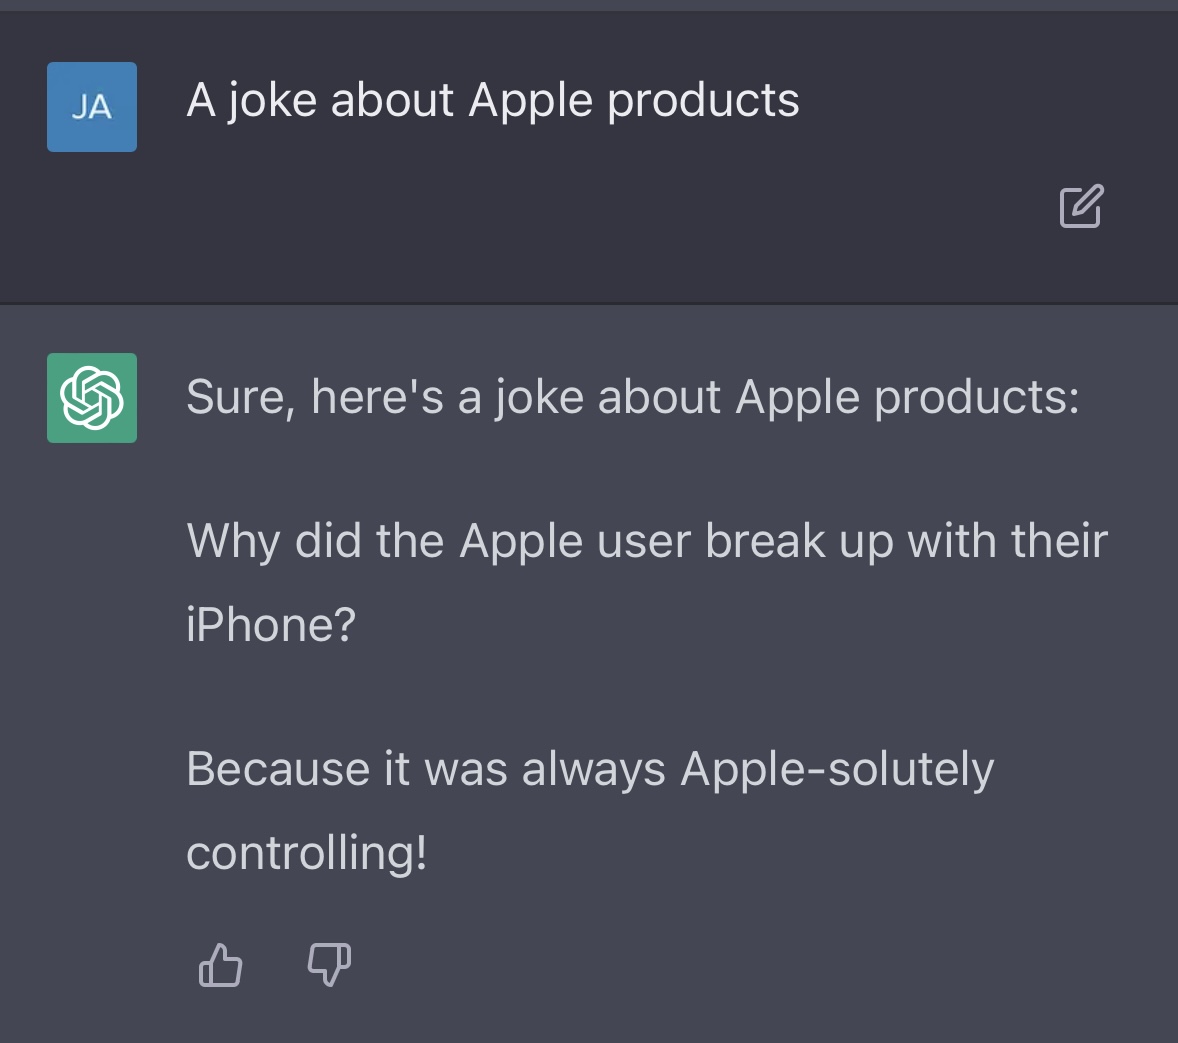
Task: Click the question line starting "Why did the Apple user"
Action: (x=646, y=542)
